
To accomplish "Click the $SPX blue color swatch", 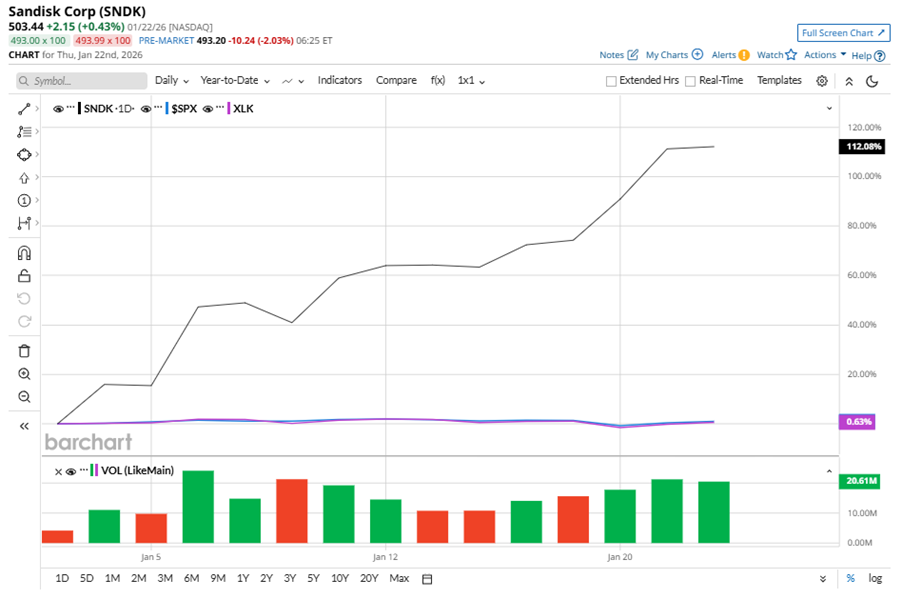I will (x=167, y=109).
